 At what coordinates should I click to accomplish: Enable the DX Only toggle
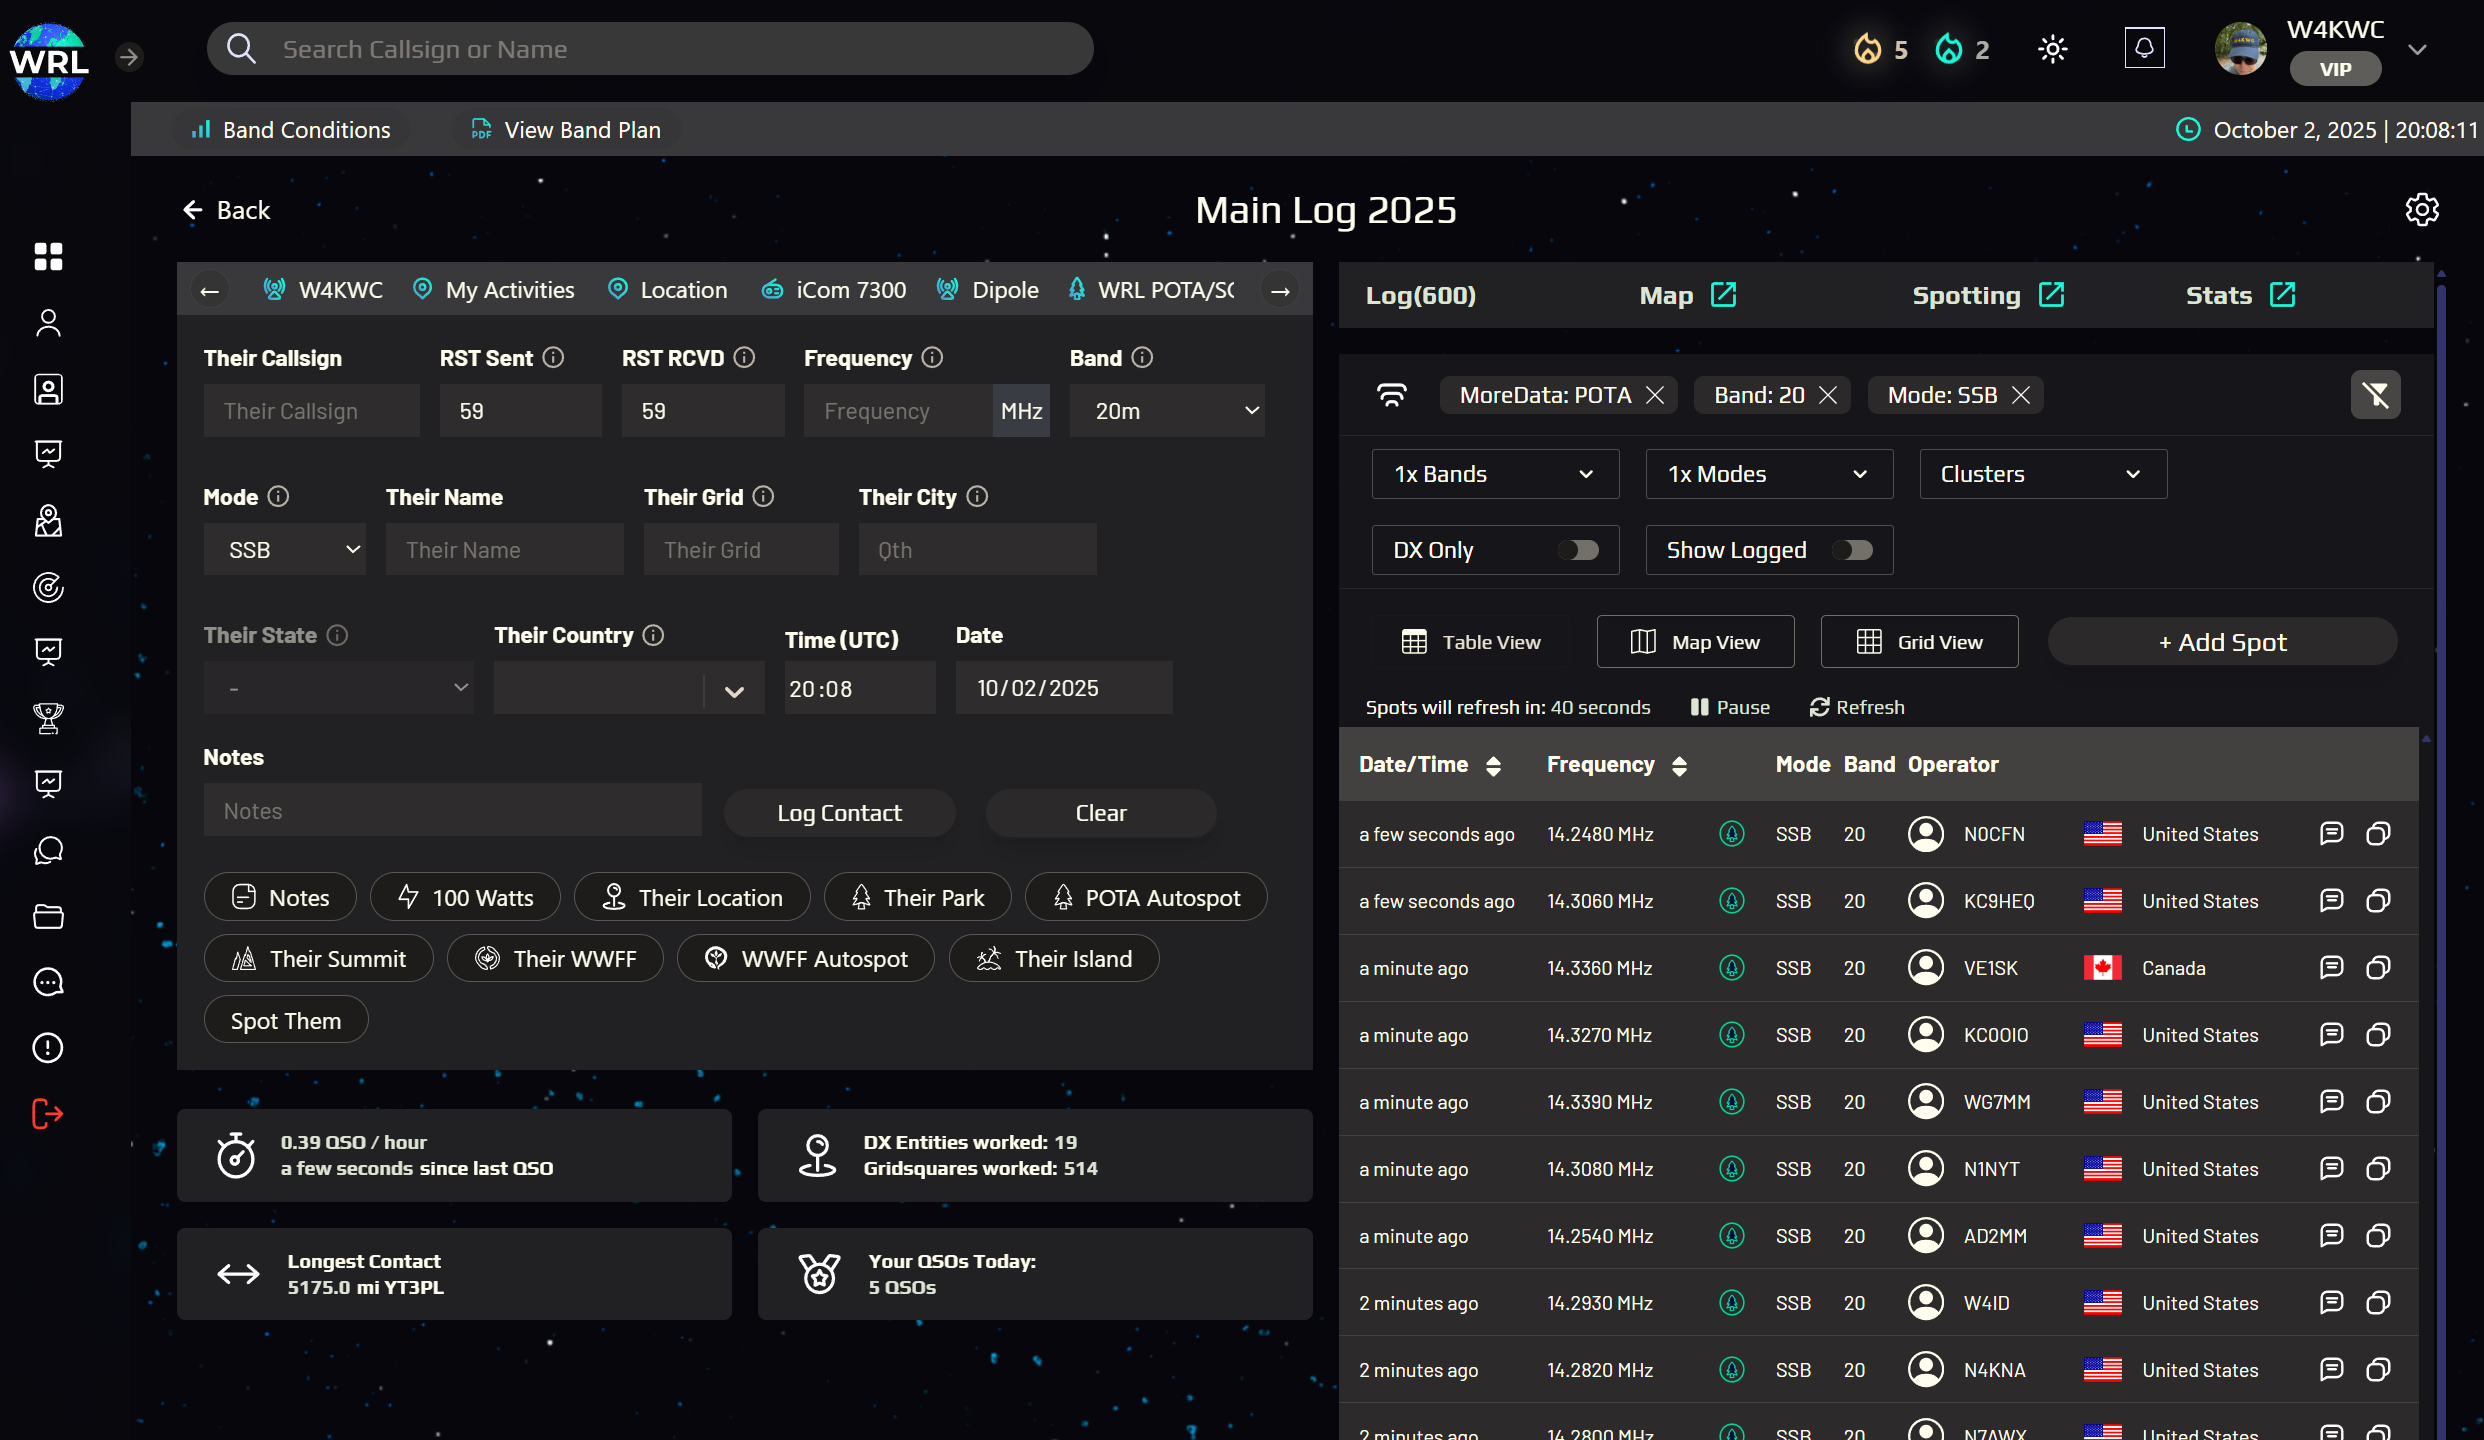point(1579,550)
